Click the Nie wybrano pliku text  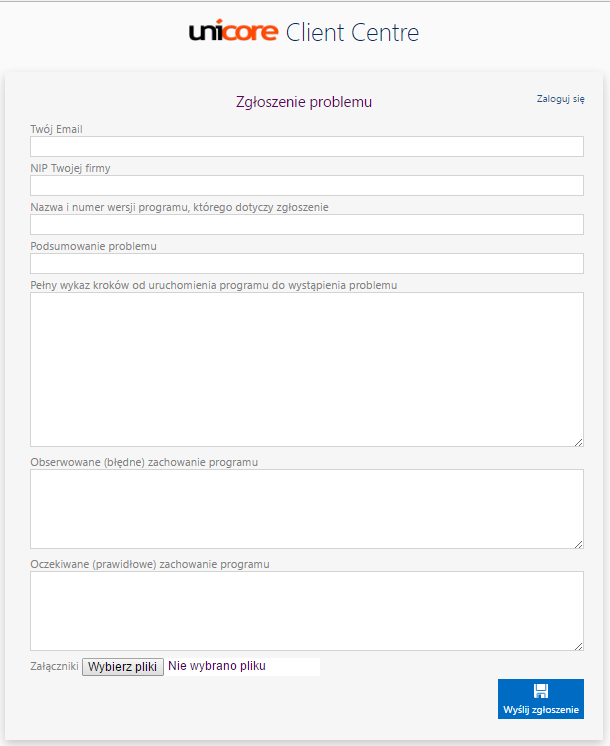[x=217, y=666]
